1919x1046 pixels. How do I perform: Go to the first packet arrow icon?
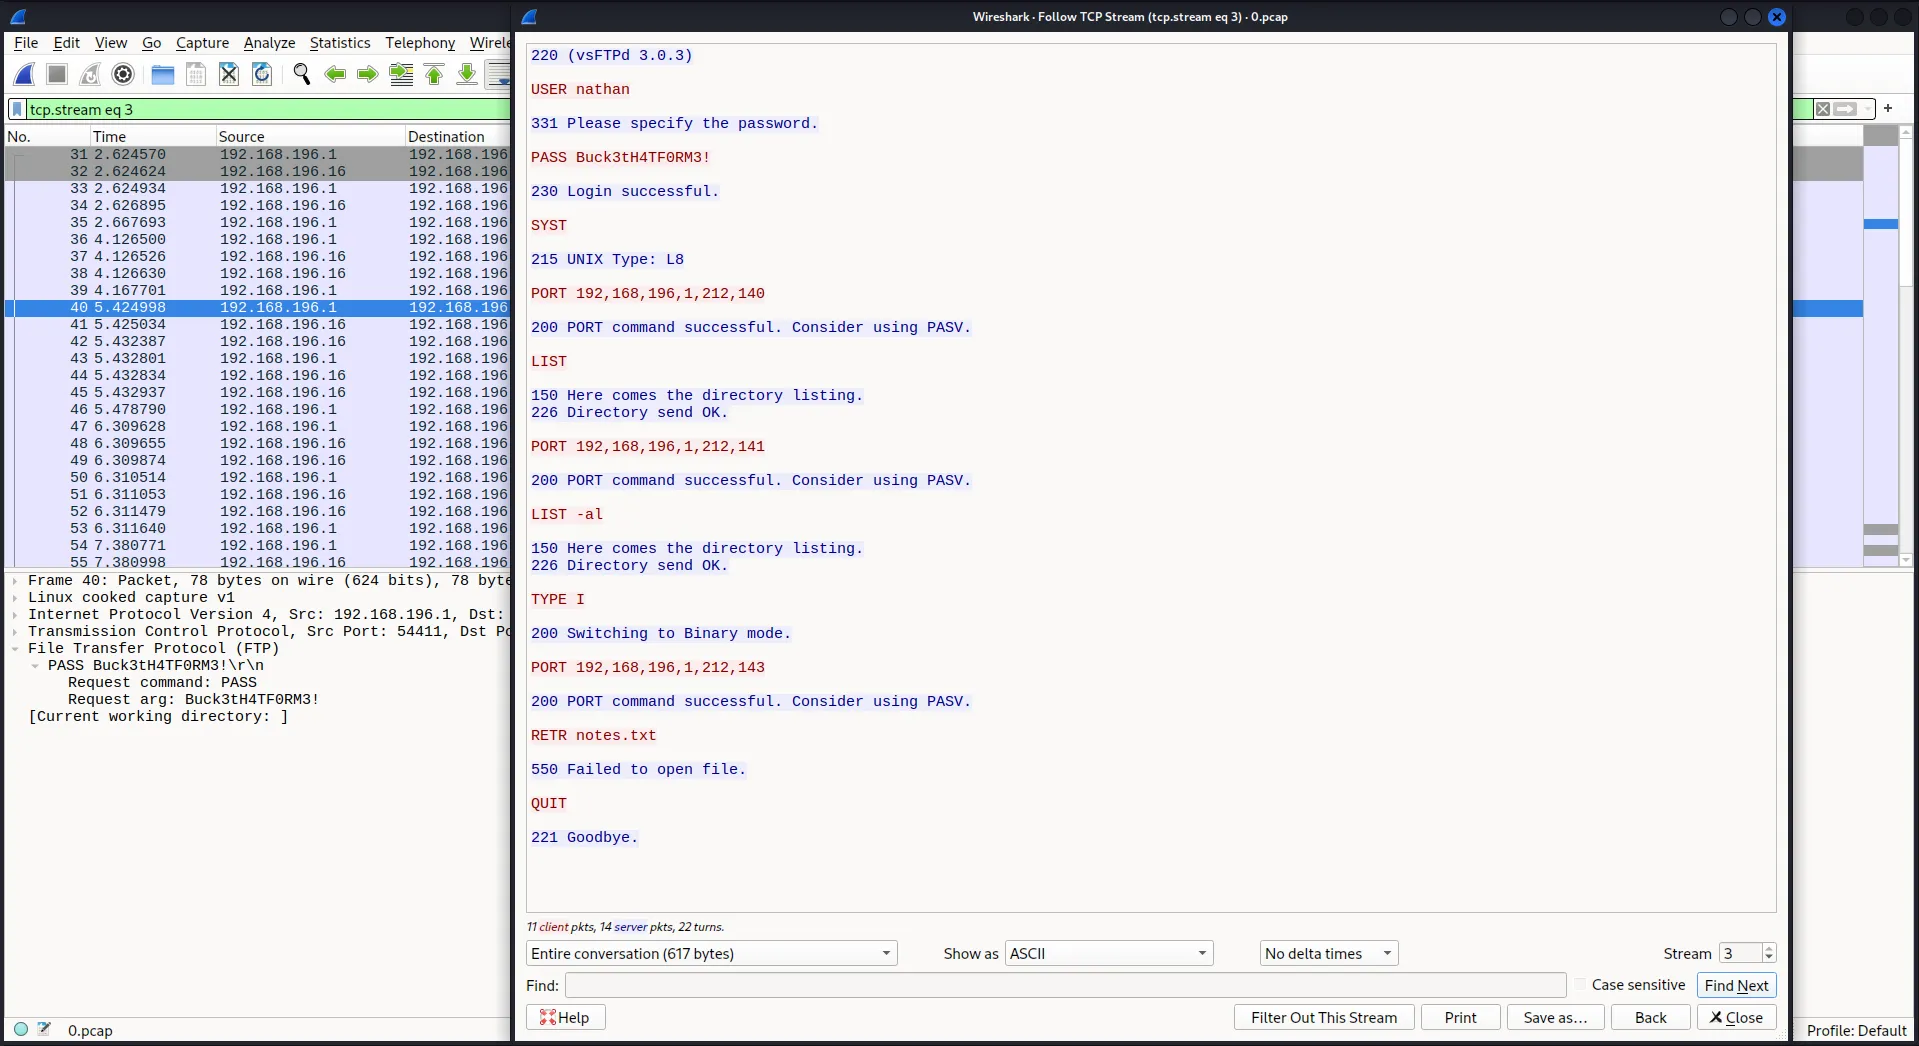[434, 74]
